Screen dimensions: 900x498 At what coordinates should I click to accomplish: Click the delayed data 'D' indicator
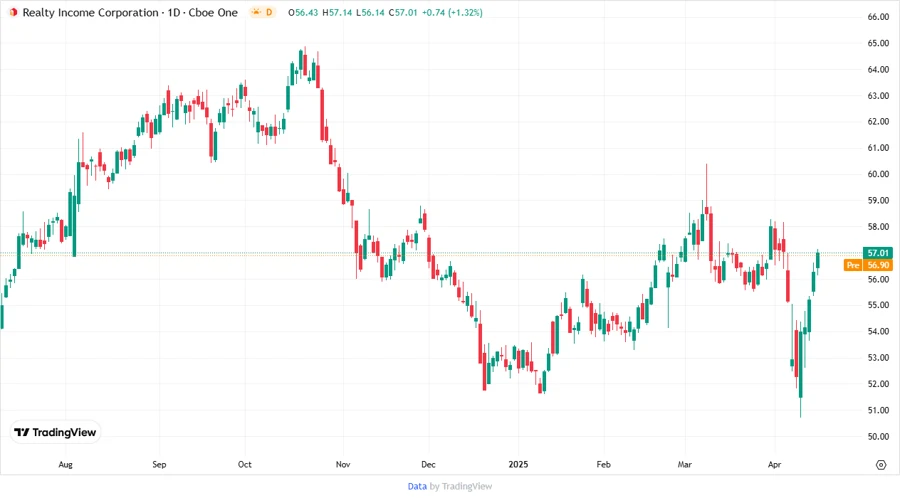[269, 12]
